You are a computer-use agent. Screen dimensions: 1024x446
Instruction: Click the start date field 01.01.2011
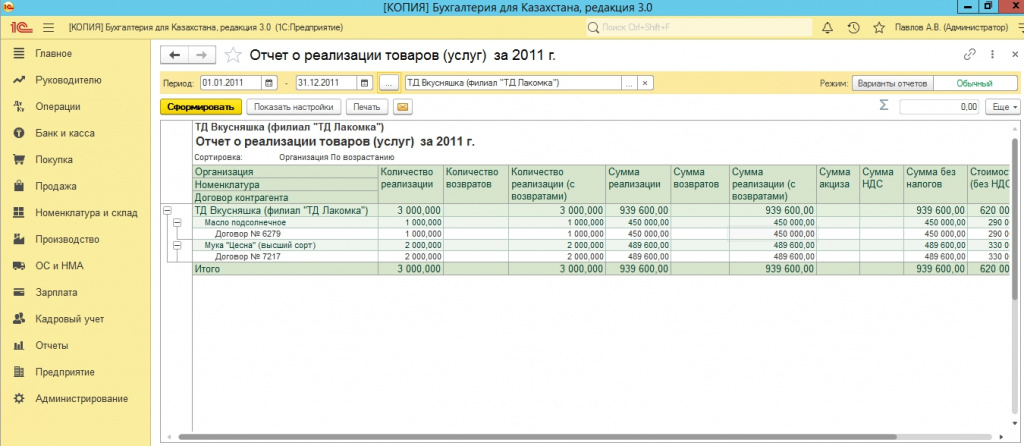(231, 83)
